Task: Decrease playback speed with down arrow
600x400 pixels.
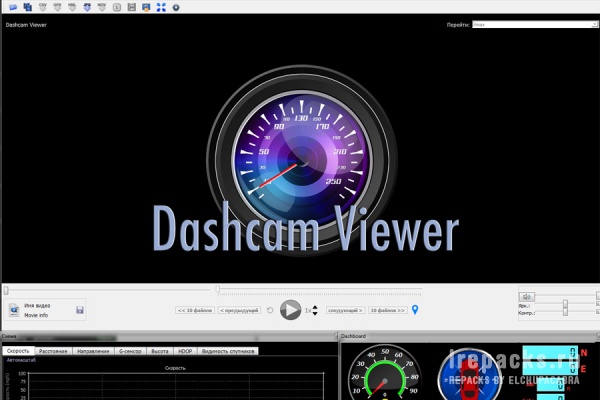Action: pyautogui.click(x=315, y=313)
